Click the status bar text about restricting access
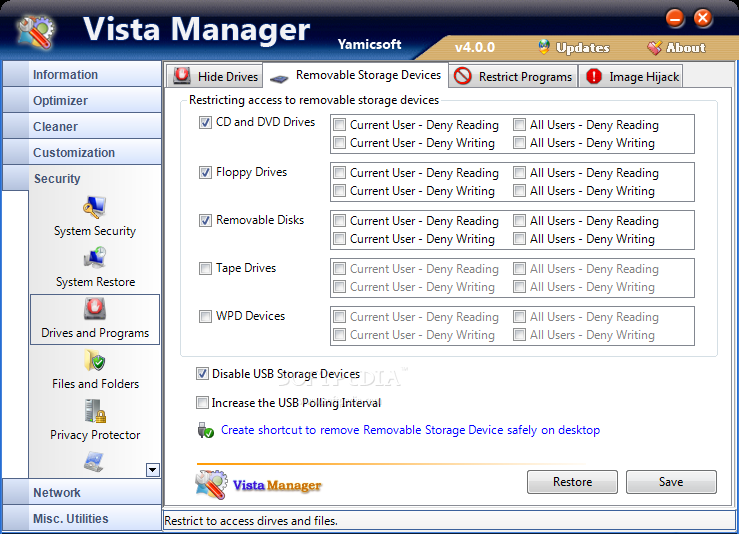The height and width of the screenshot is (534, 739). (251, 521)
